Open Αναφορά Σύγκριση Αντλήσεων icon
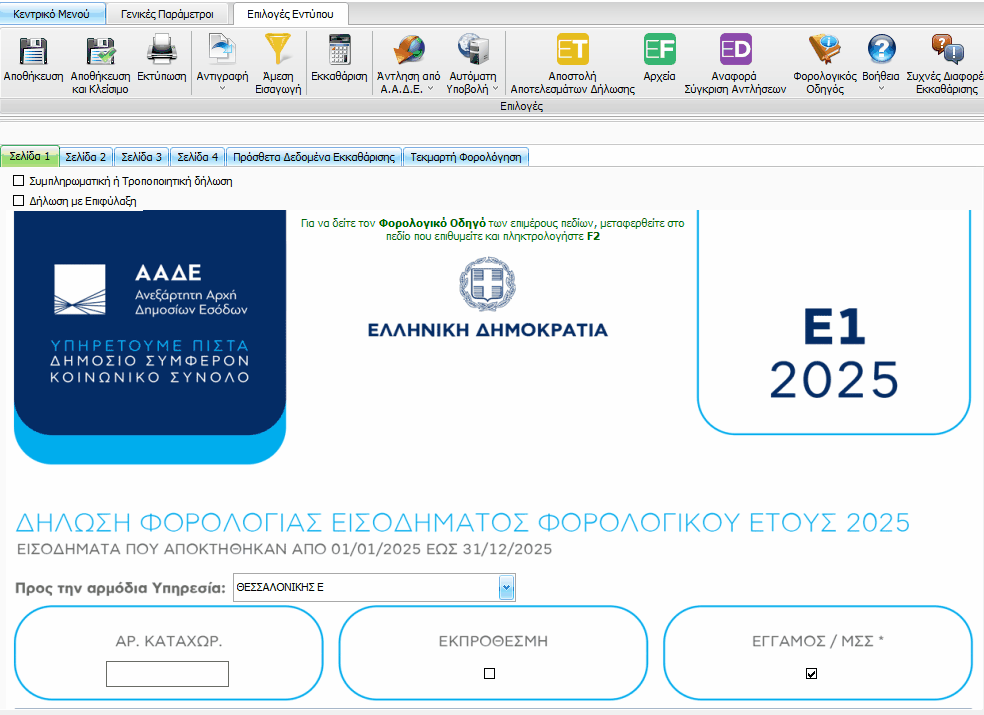The height and width of the screenshot is (715, 984). 735,52
